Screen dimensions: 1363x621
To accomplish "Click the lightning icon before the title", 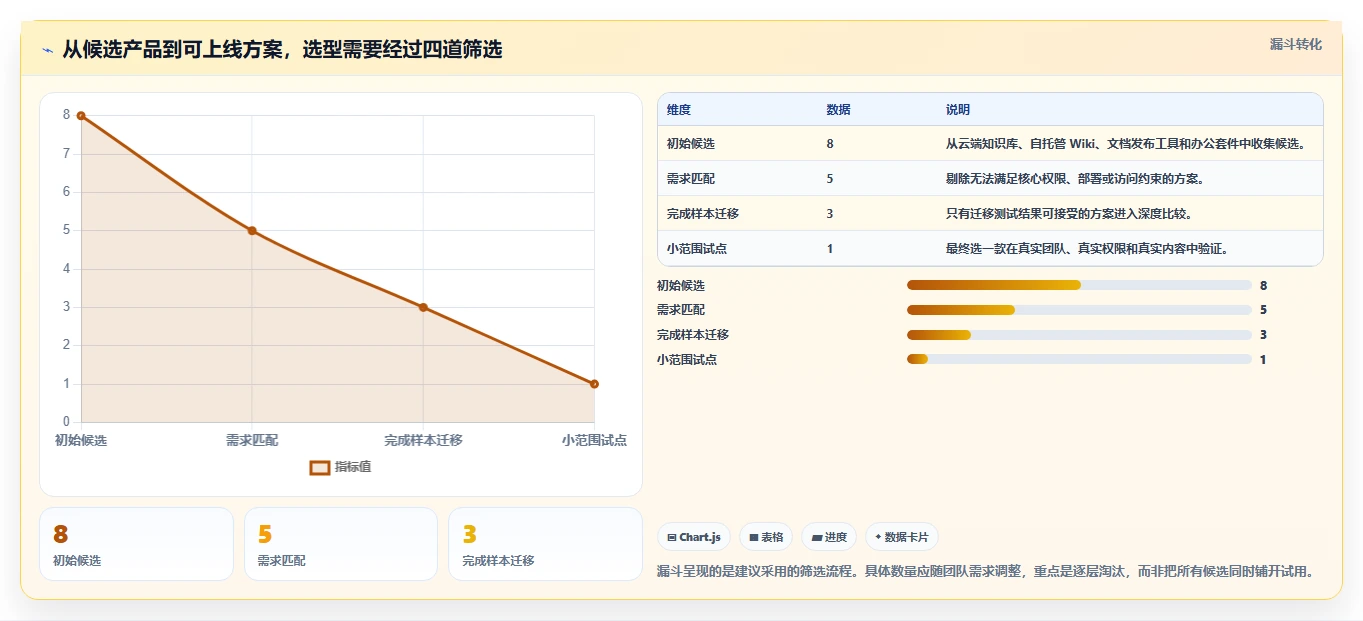I will coord(47,50).
